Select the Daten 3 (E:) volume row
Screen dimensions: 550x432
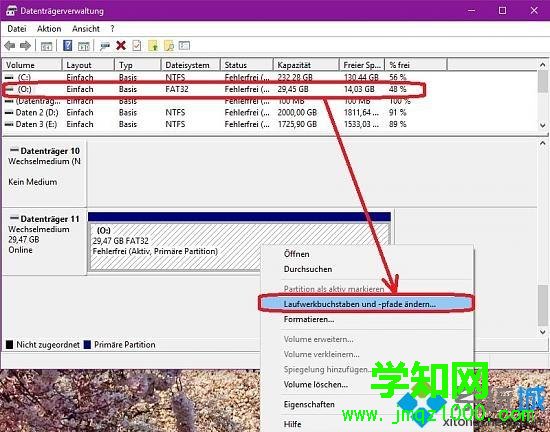coord(224,124)
